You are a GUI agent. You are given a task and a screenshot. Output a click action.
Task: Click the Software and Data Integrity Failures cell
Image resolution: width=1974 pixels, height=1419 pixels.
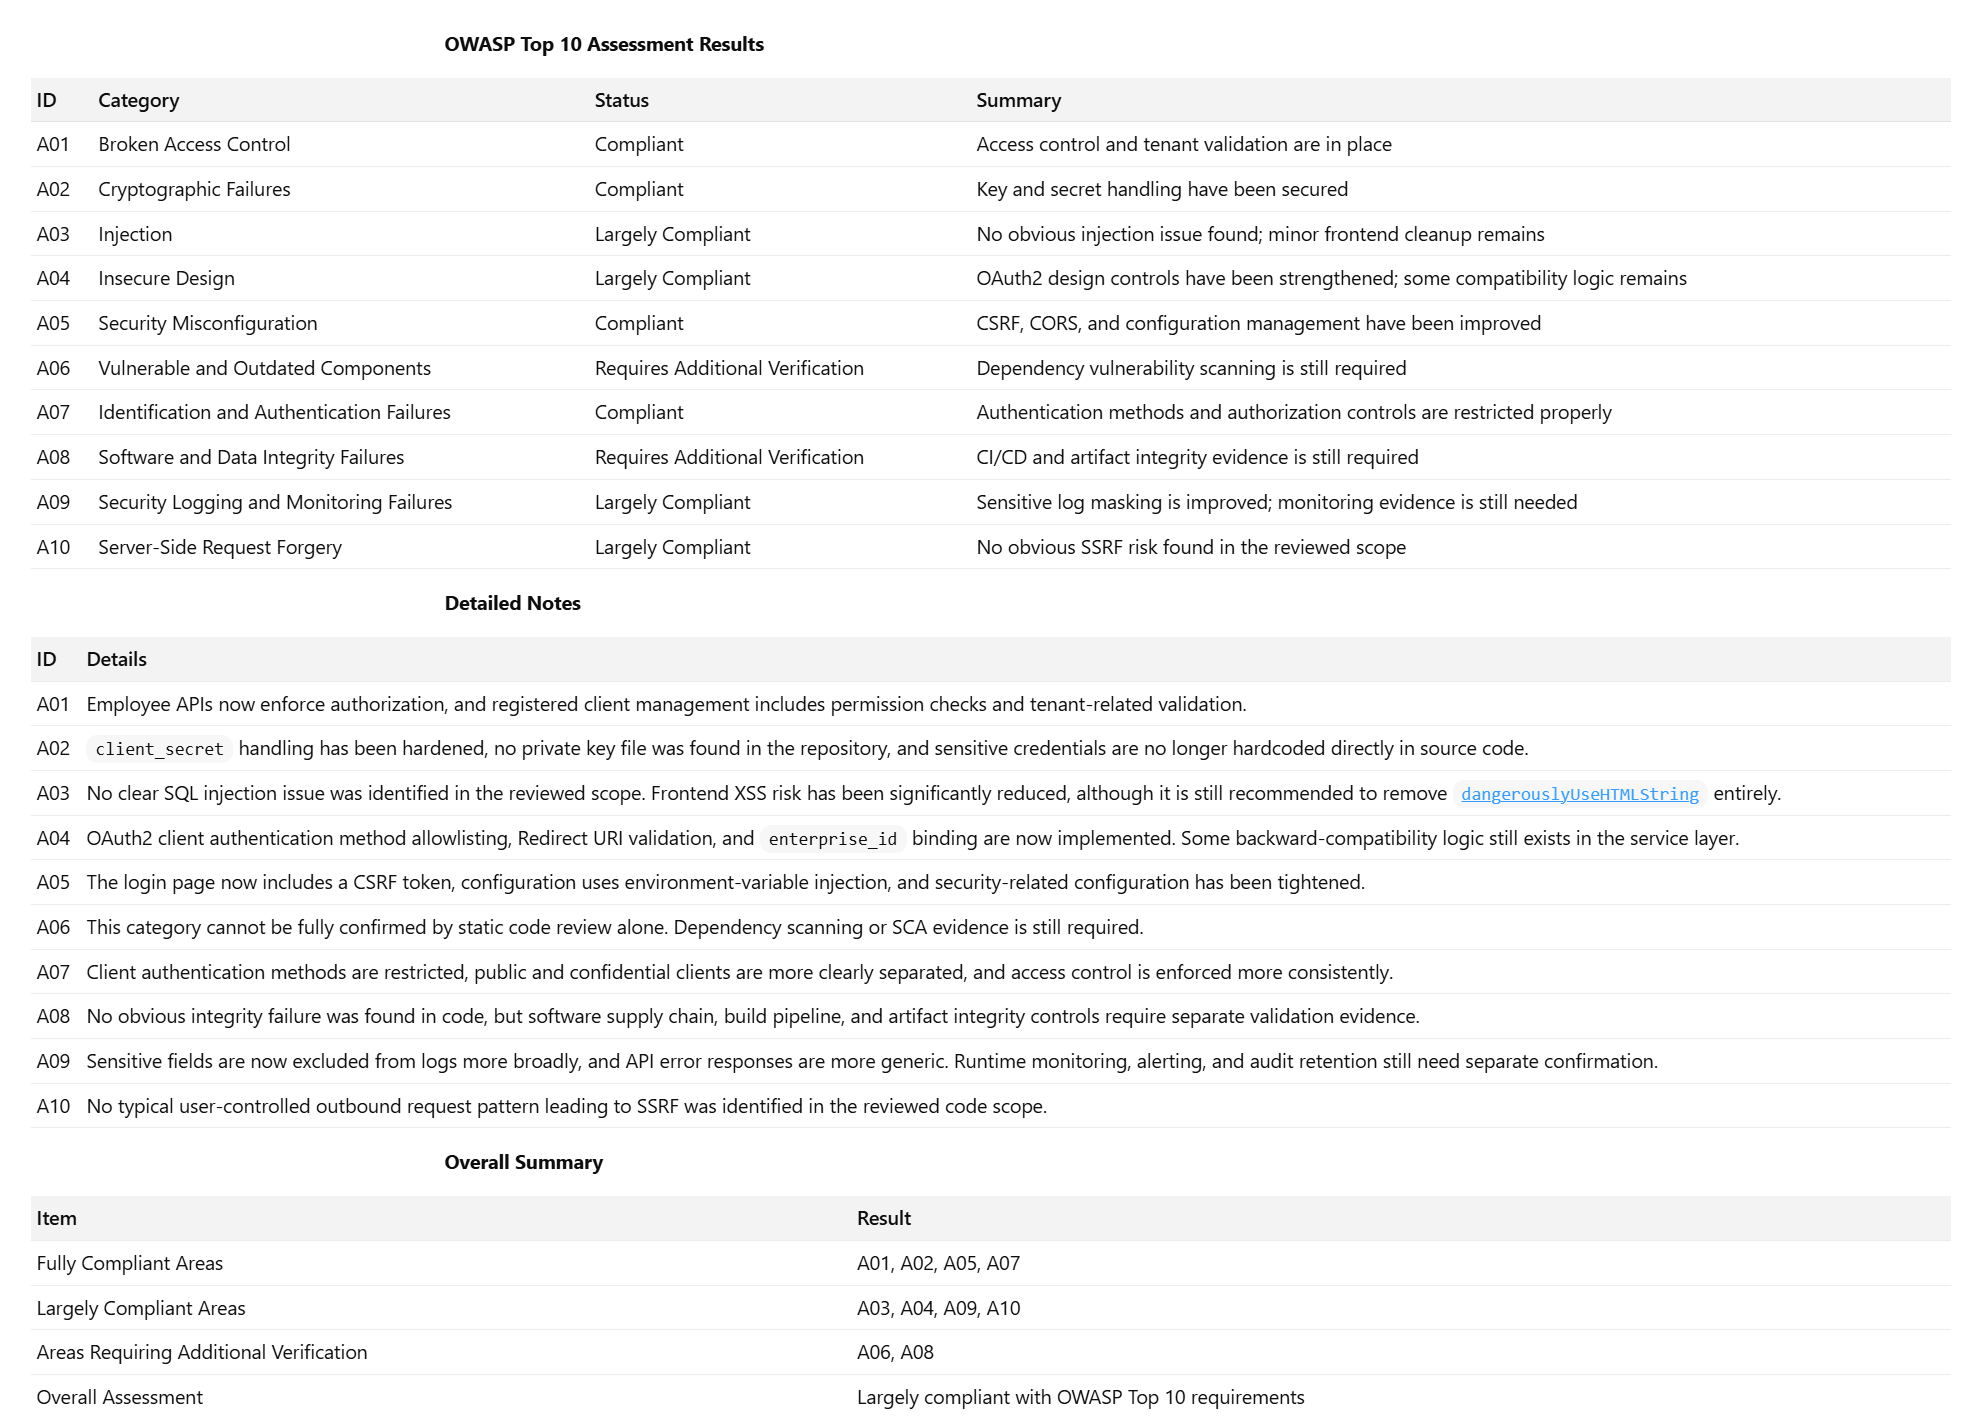(251, 457)
